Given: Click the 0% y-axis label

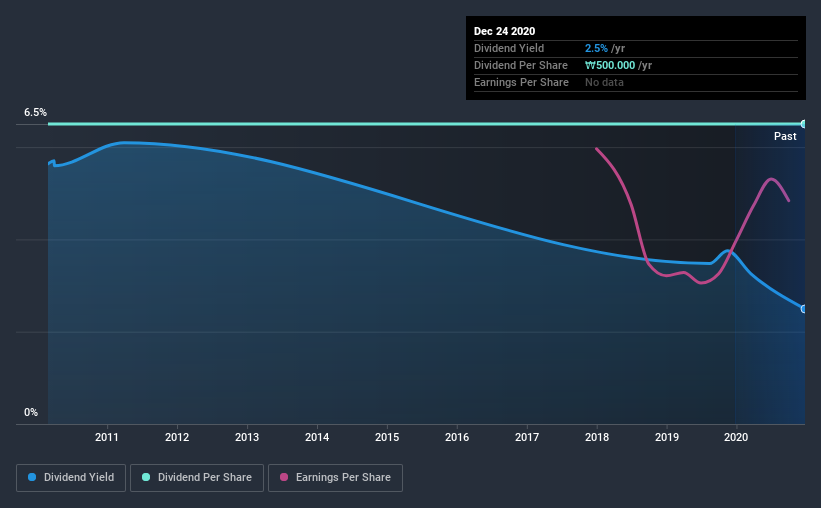Looking at the screenshot, I should point(31,413).
